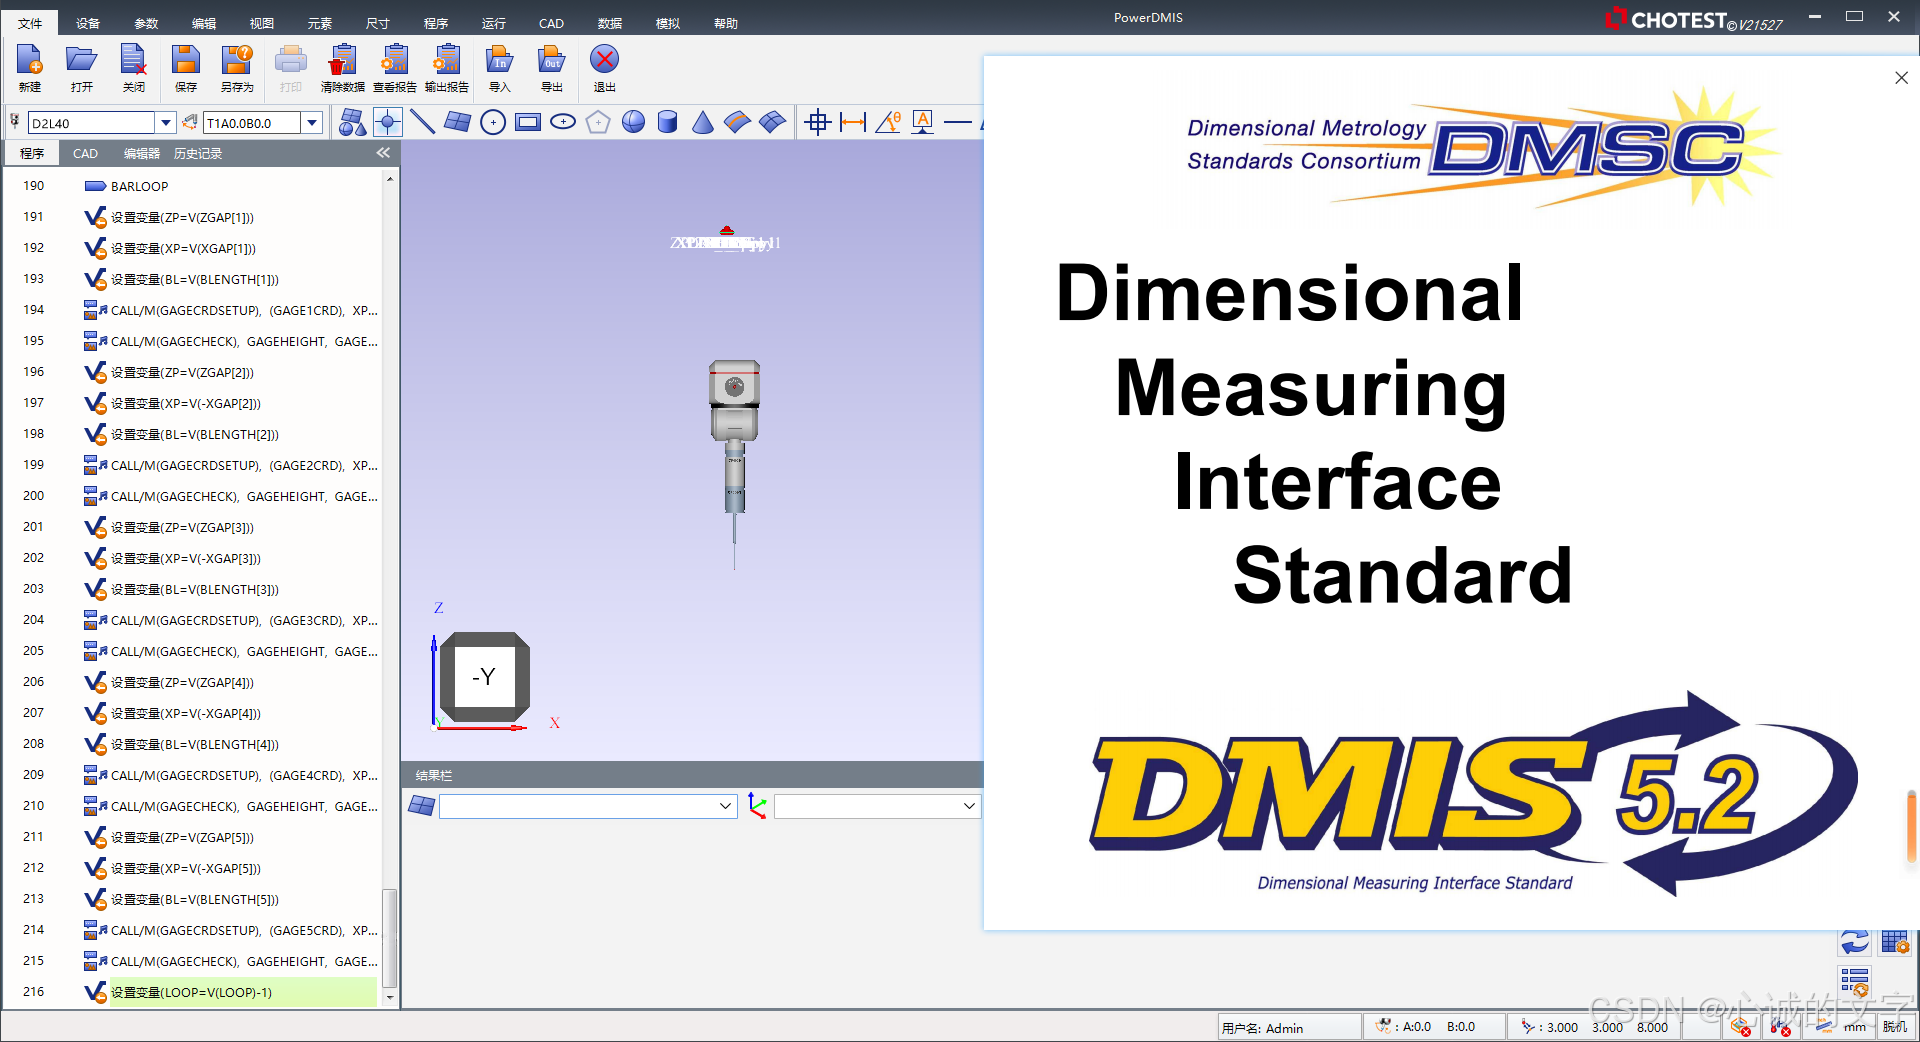Image resolution: width=1920 pixels, height=1042 pixels.
Task: Open the 尺寸 menu
Action: [x=378, y=23]
